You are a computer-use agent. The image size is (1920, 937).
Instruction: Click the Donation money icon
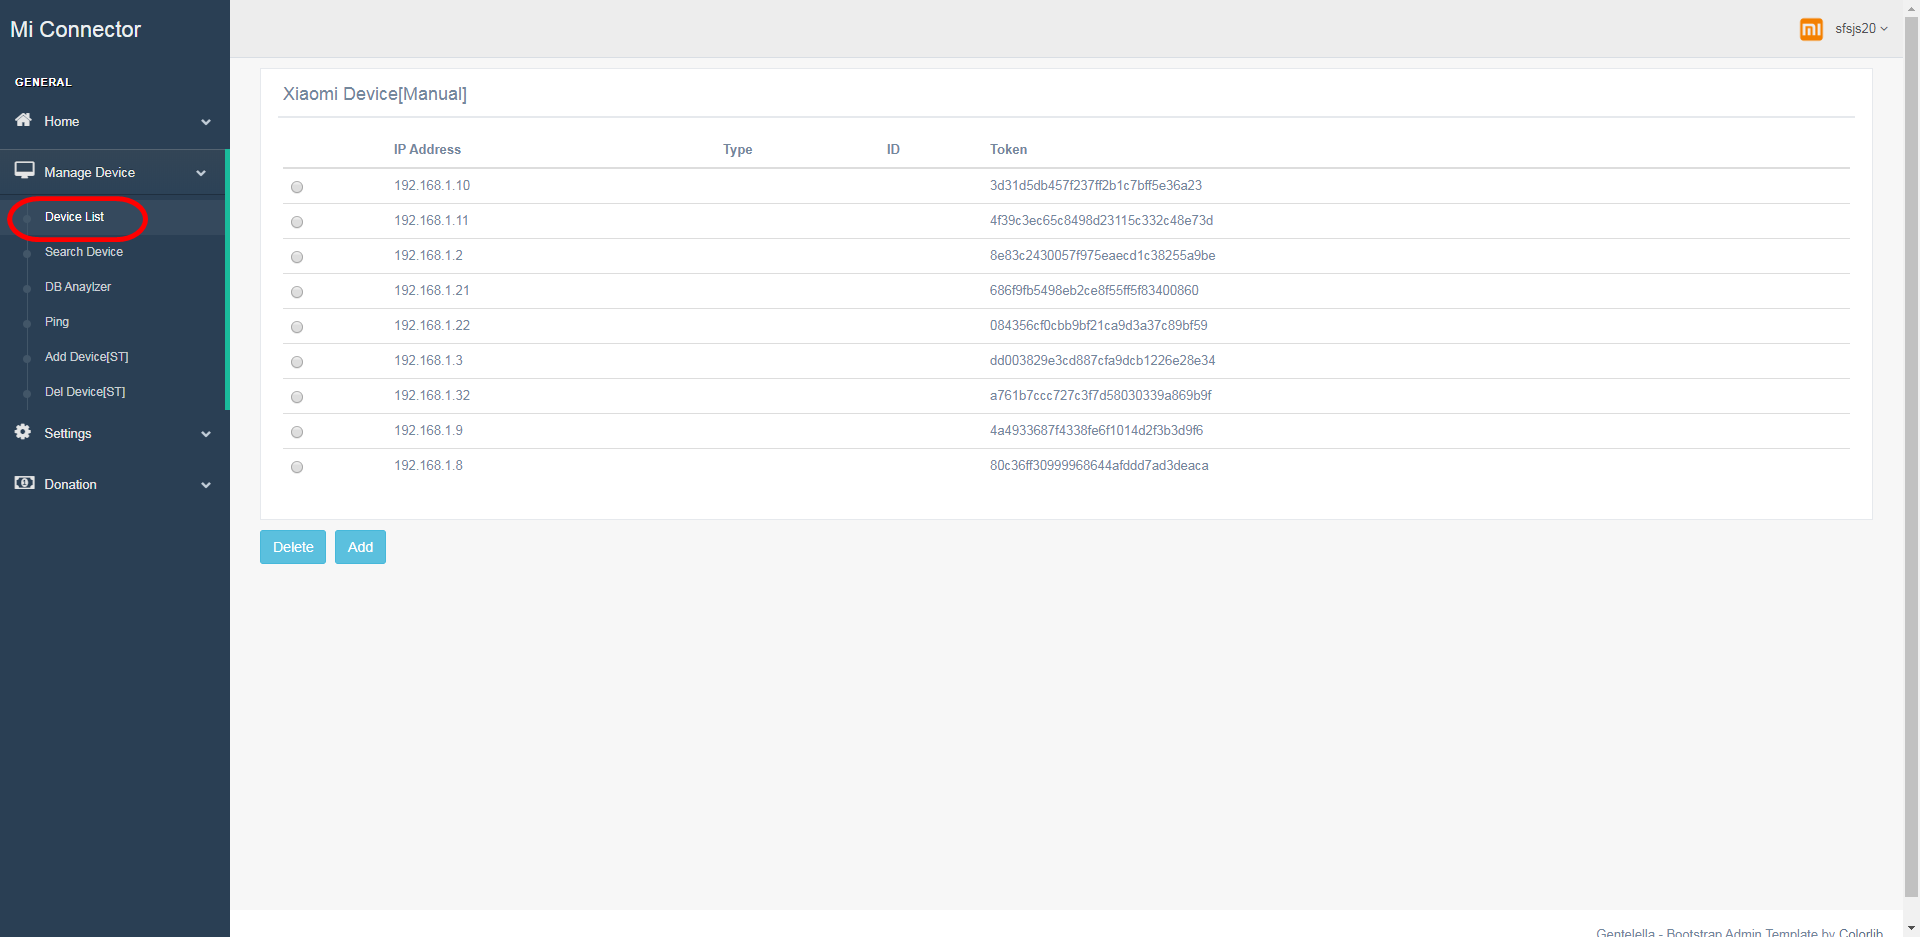tap(24, 483)
